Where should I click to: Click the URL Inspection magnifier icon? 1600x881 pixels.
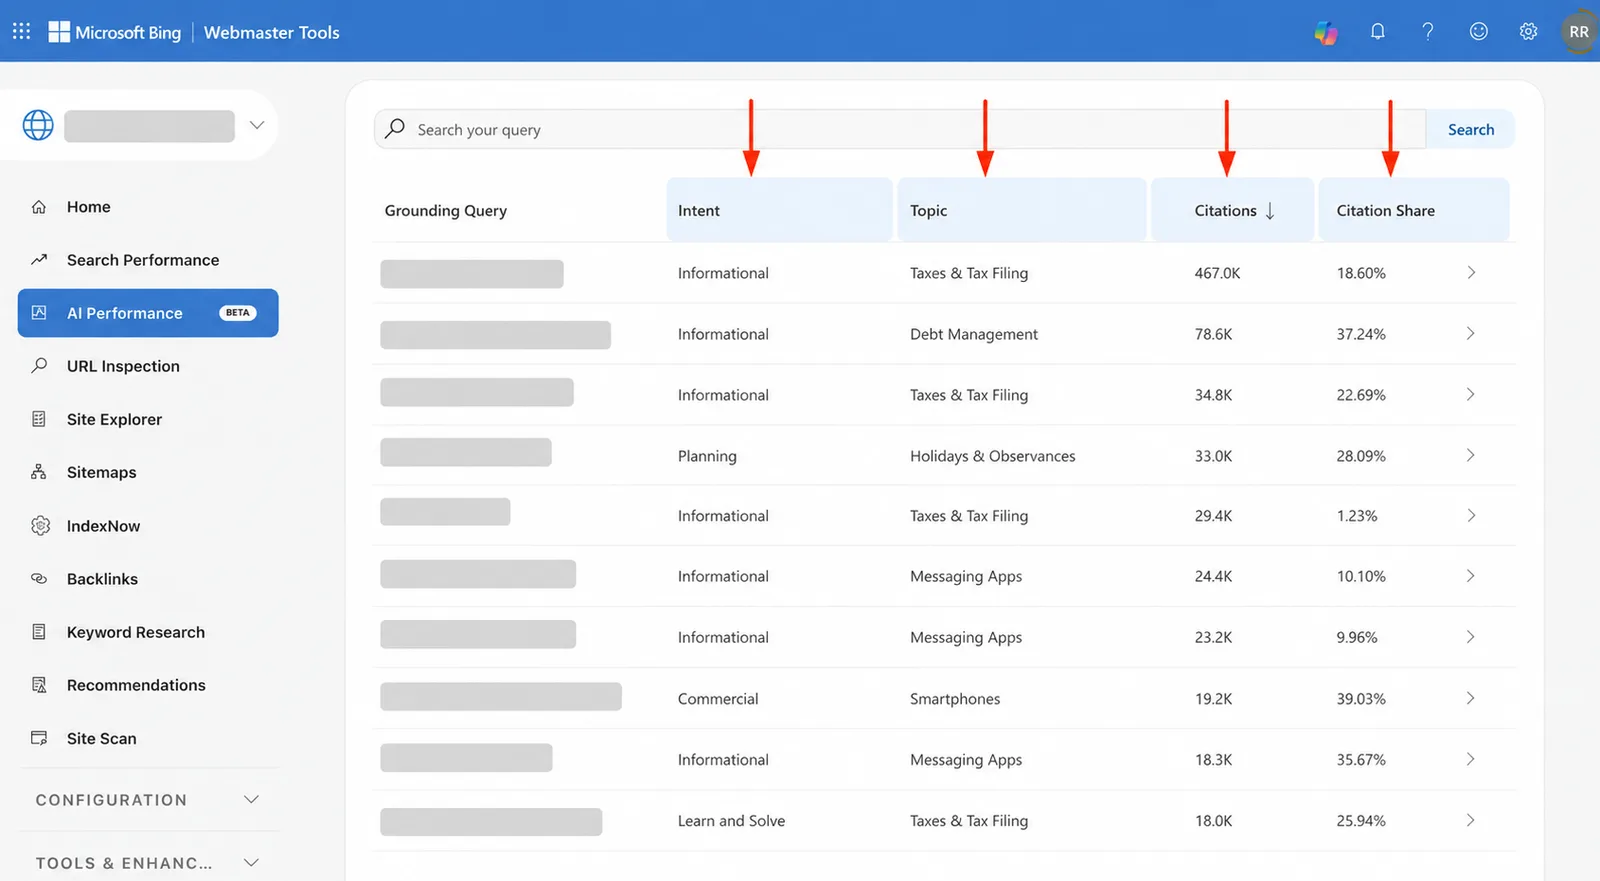click(x=39, y=365)
